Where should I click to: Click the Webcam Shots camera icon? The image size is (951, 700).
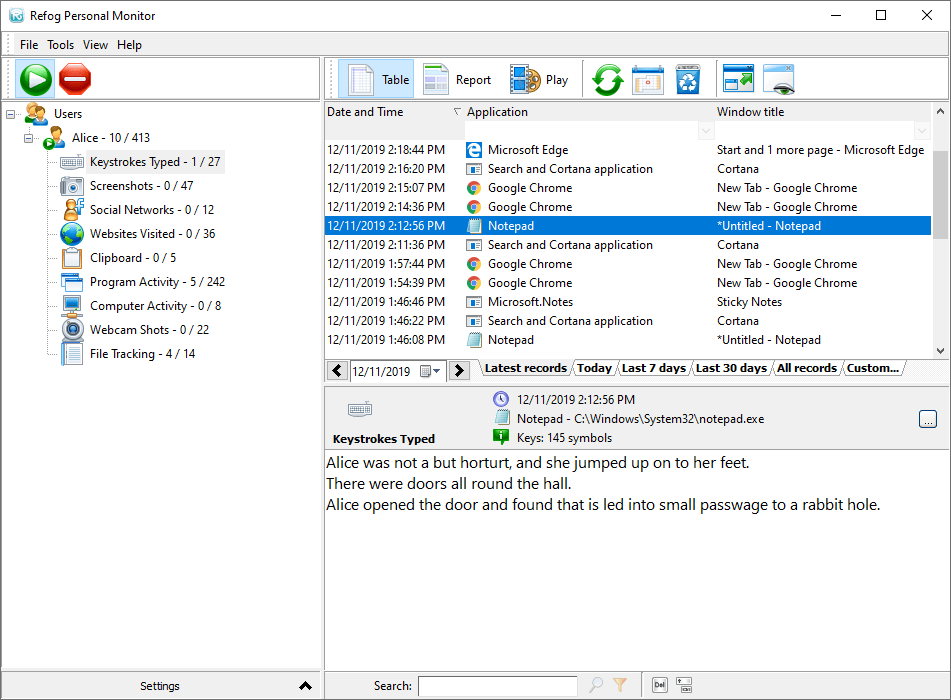coord(72,330)
